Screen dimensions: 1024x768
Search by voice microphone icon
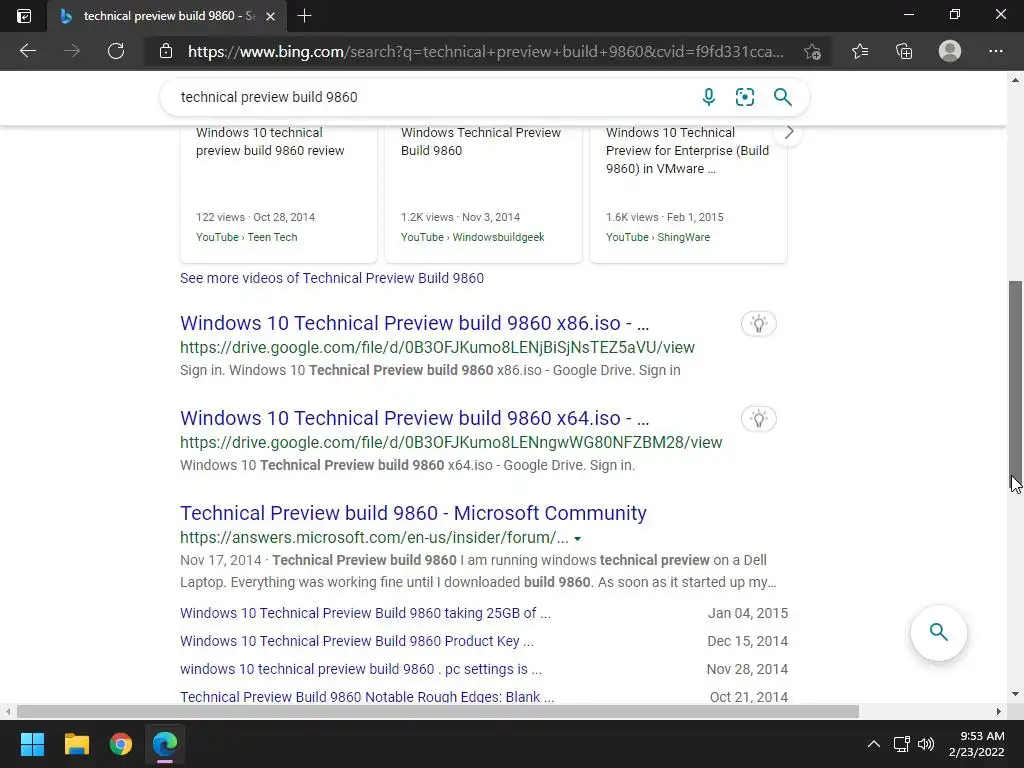click(x=709, y=97)
